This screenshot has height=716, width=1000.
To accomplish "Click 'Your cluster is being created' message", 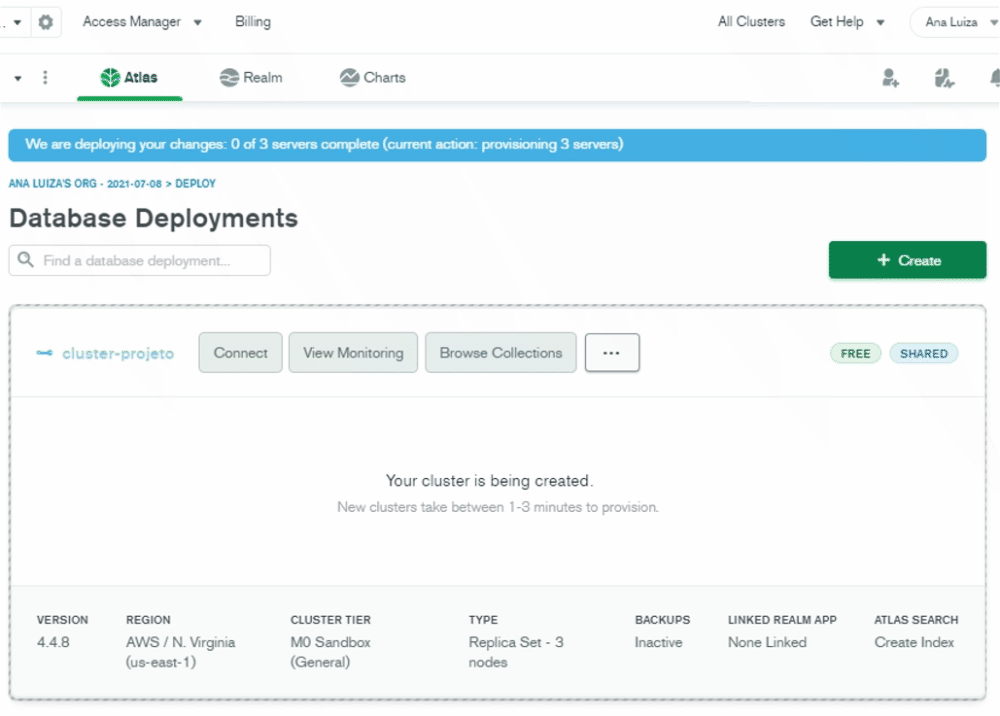I will click(489, 481).
